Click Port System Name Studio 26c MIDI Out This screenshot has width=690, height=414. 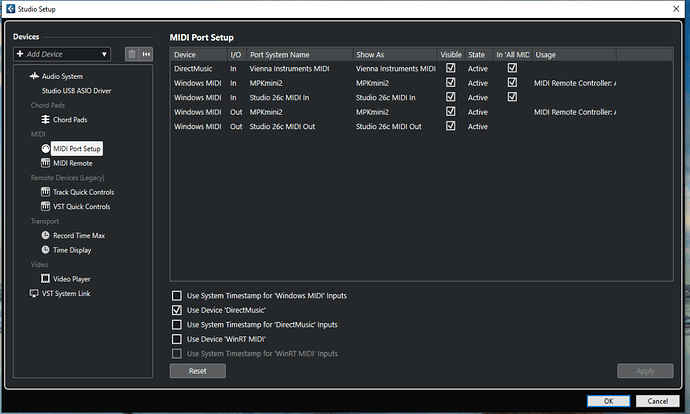282,127
